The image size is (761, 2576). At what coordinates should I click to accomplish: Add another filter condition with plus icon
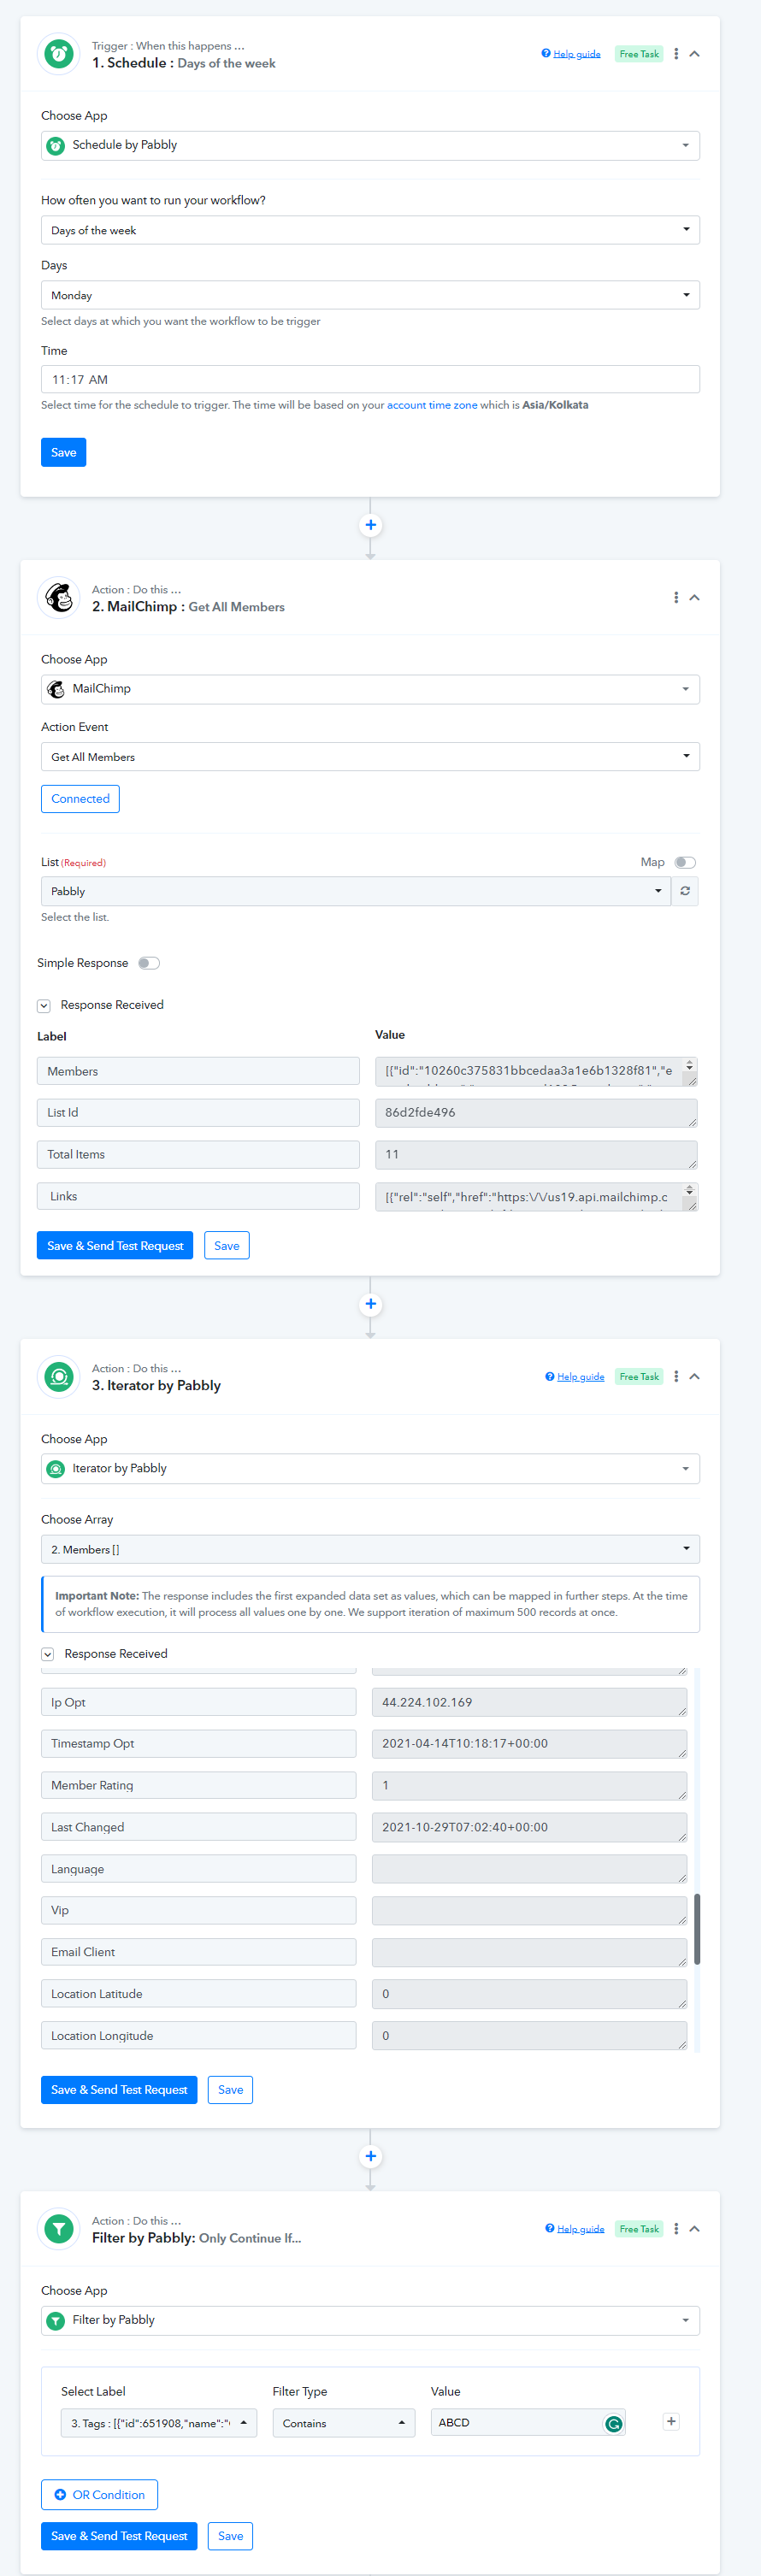[x=671, y=2421]
